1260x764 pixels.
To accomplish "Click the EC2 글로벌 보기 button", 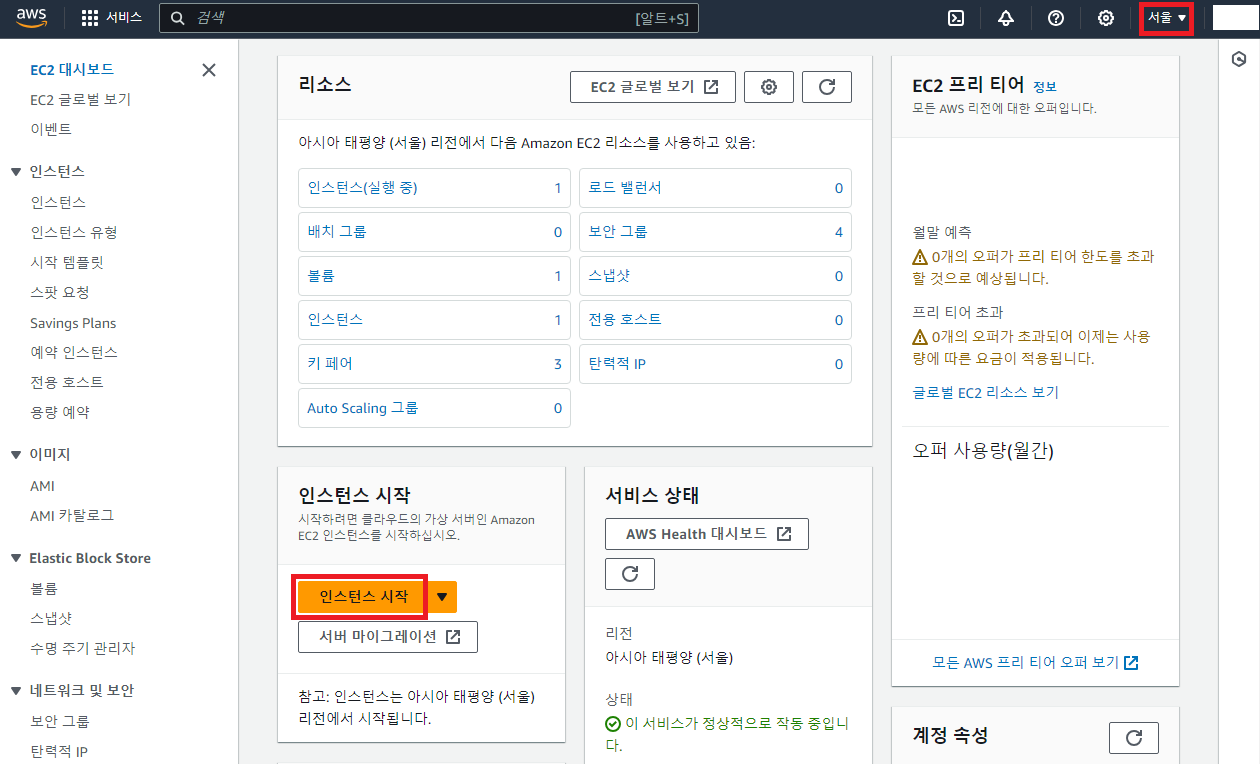I will (x=653, y=87).
